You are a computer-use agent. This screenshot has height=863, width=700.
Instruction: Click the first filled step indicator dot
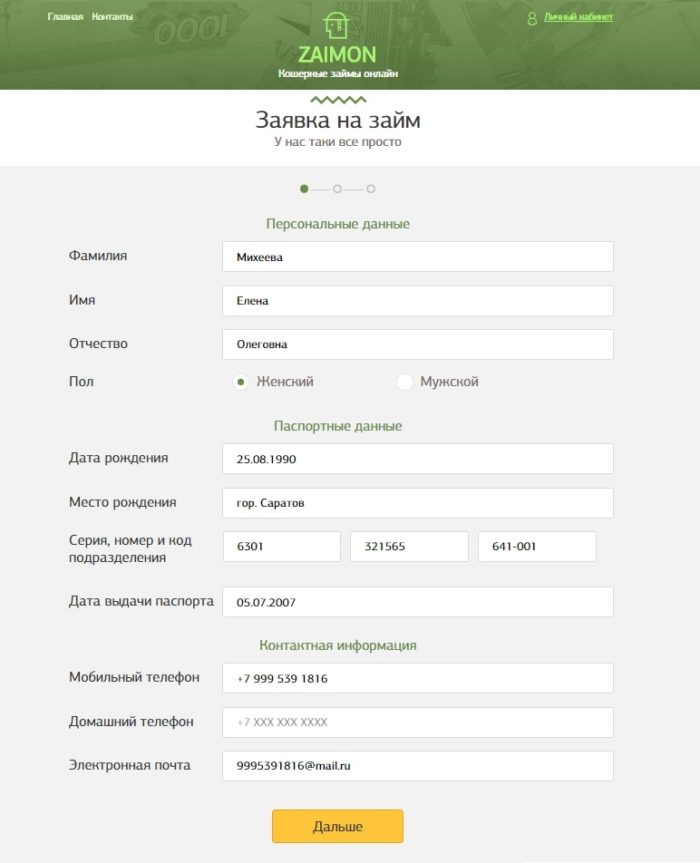tap(304, 189)
